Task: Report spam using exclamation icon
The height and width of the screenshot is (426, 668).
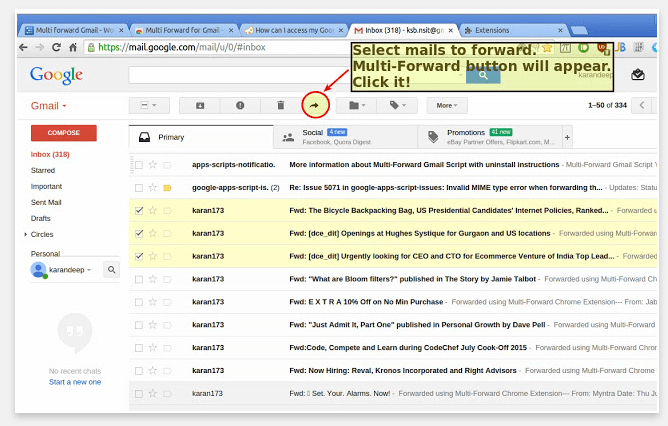Action: tap(240, 105)
